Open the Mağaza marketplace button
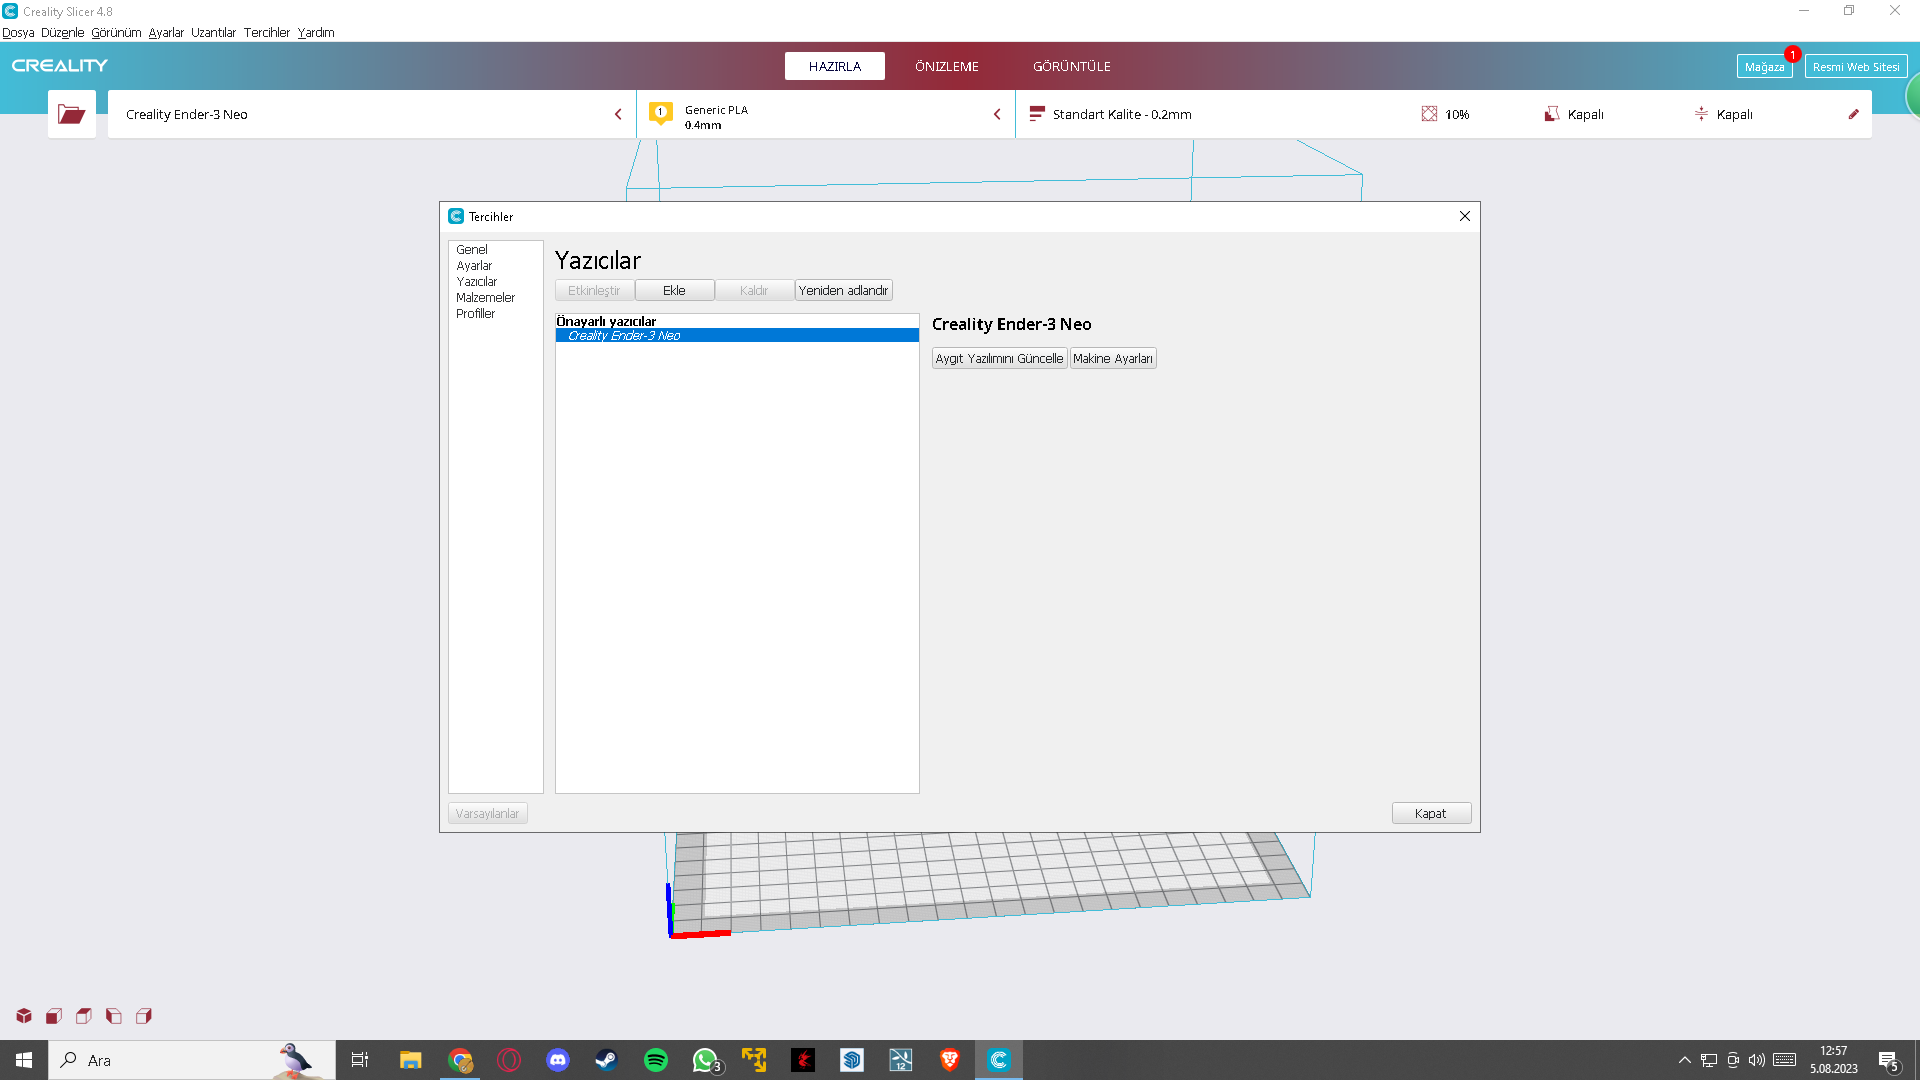This screenshot has height=1080, width=1920. 1763,67
